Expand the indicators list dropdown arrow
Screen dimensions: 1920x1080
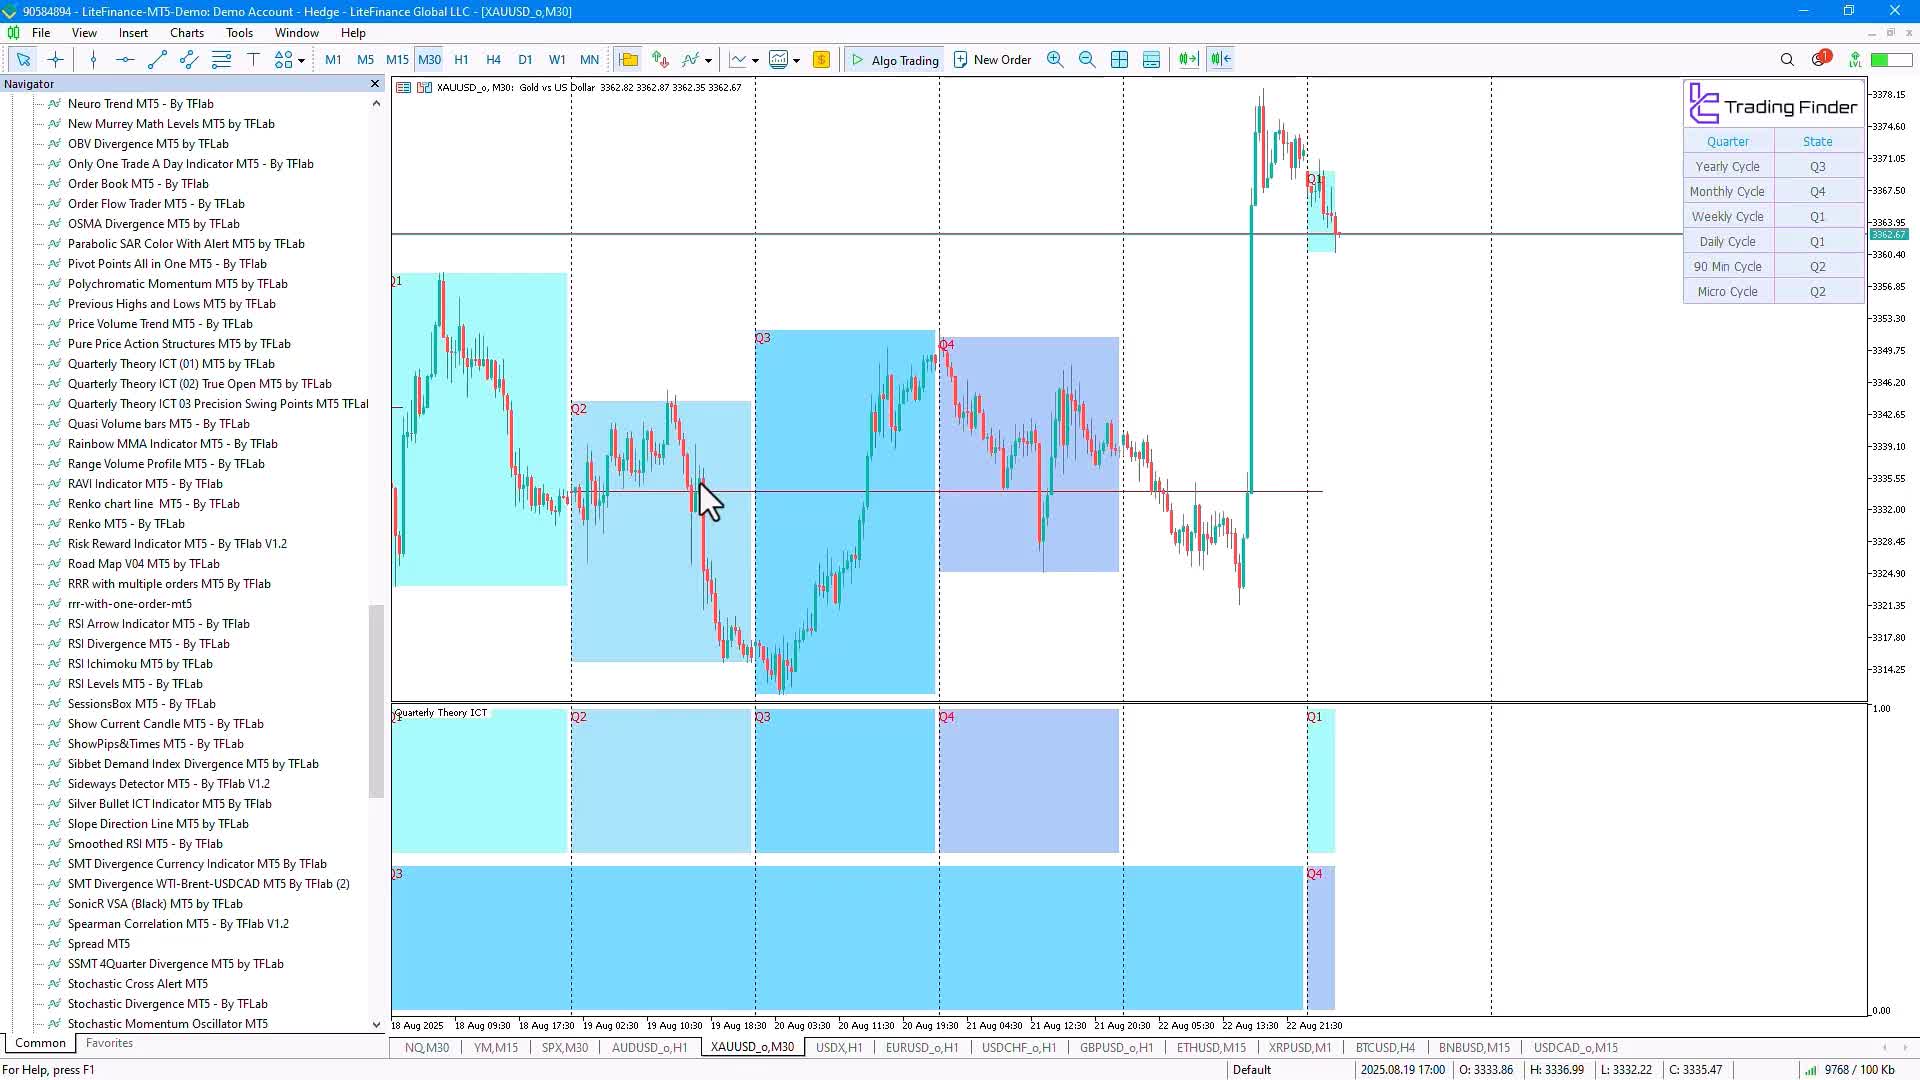click(708, 61)
